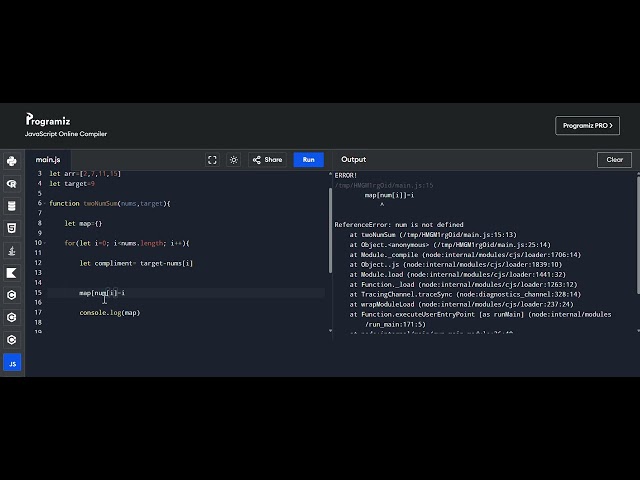Viewport: 640px width, 480px height.
Task: Toggle light/dark theme with sun icon
Action: (233, 160)
